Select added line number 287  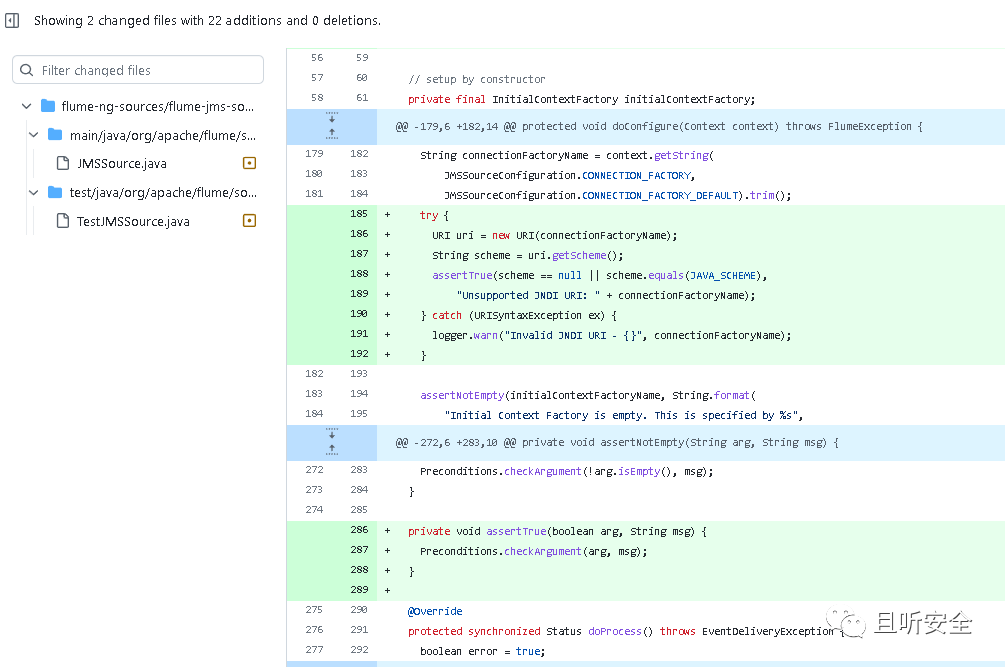[359, 550]
